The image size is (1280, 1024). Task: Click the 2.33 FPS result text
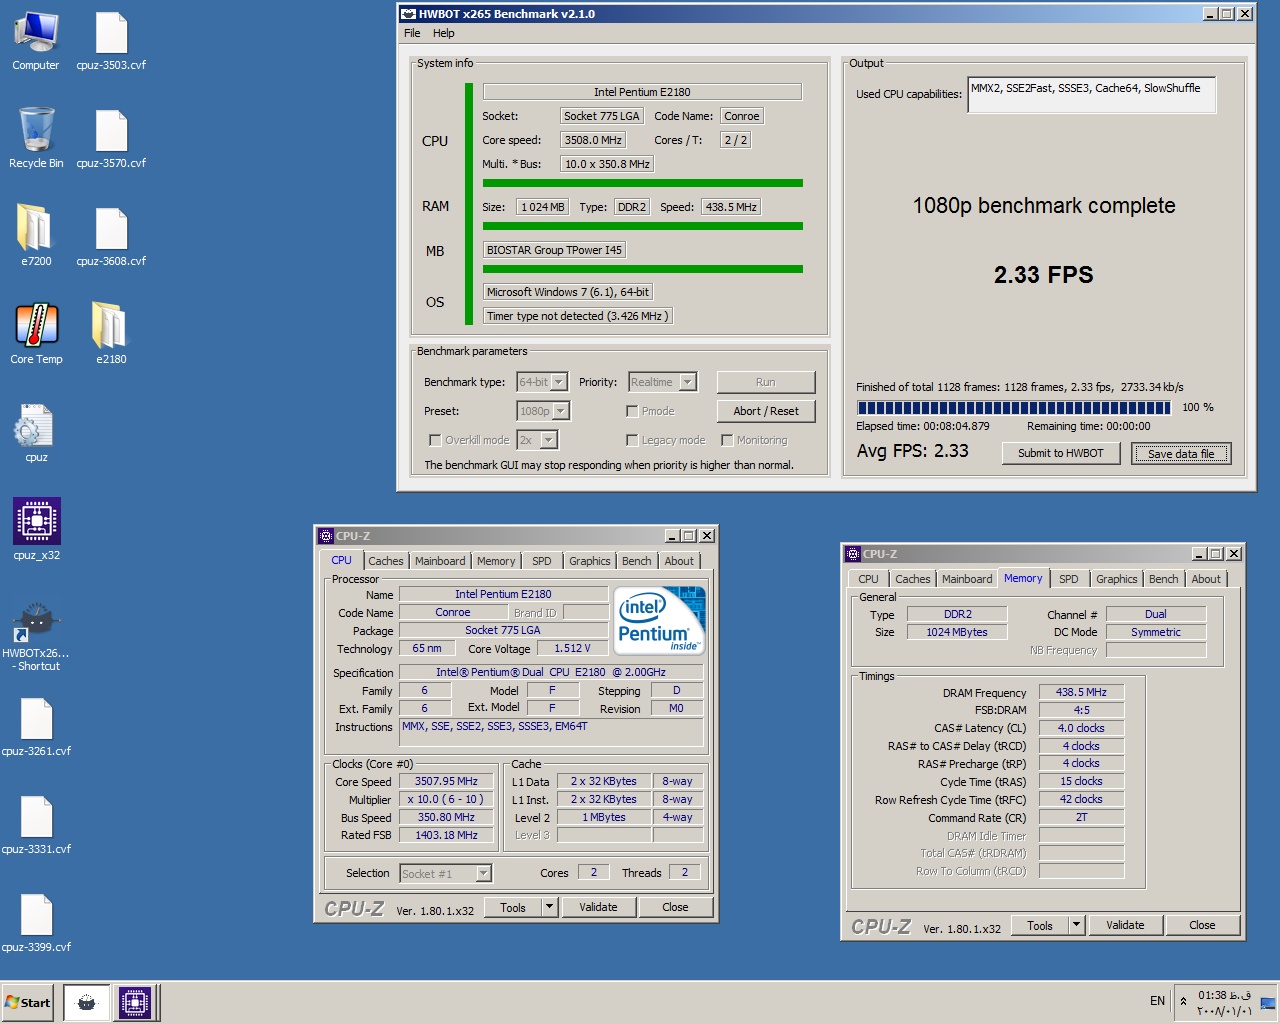1043,275
